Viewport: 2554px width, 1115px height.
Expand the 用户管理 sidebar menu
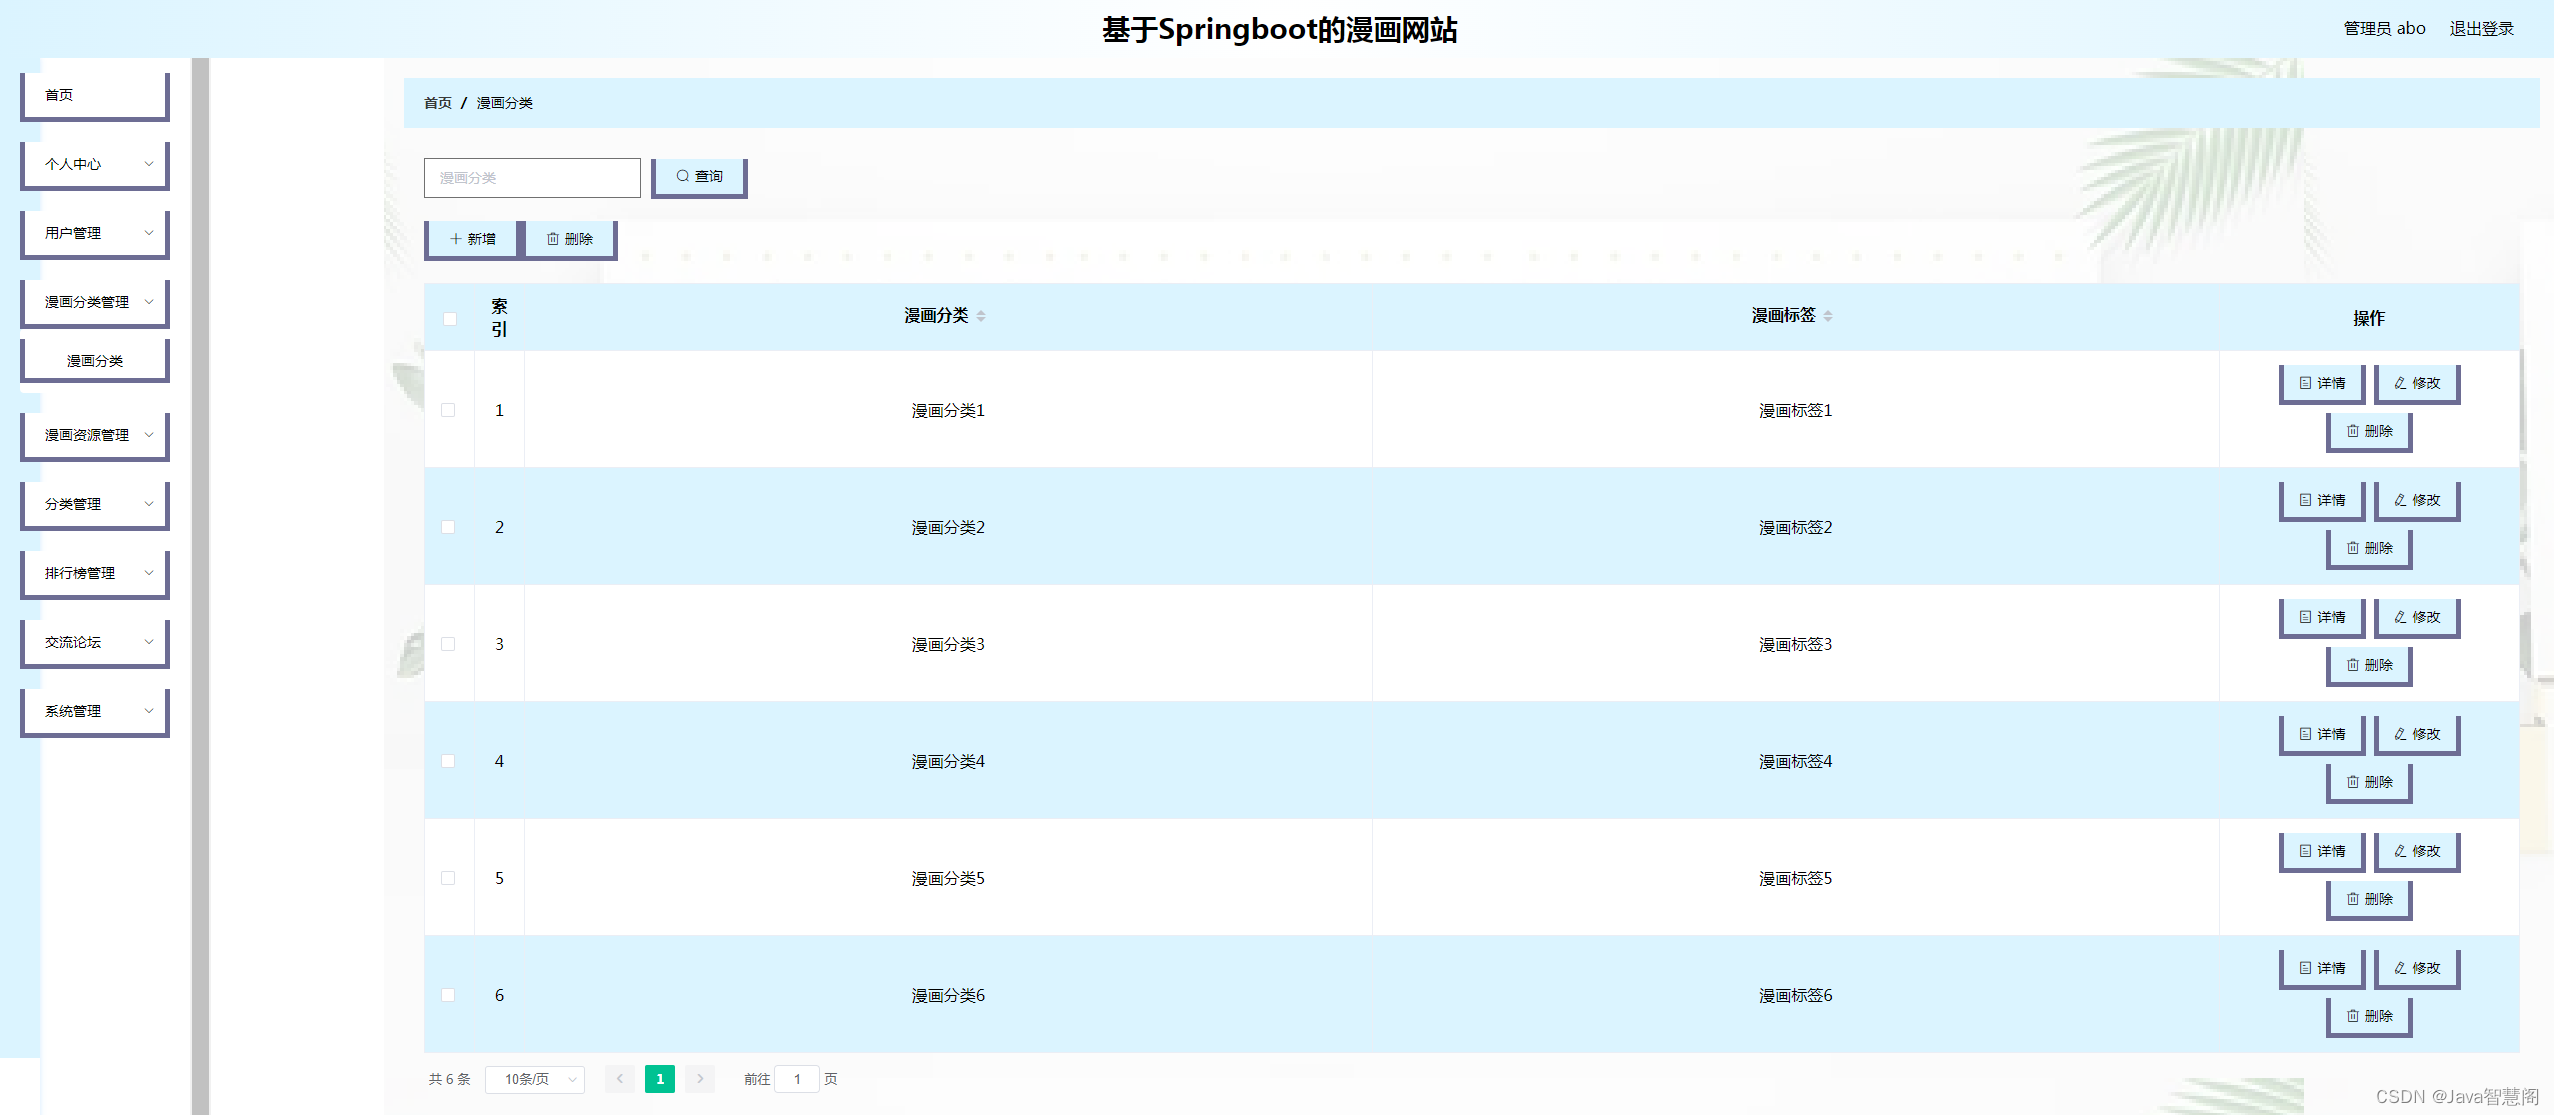point(95,233)
